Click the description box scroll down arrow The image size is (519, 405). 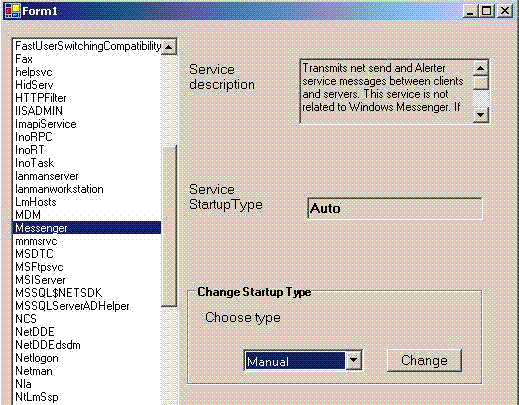point(481,115)
